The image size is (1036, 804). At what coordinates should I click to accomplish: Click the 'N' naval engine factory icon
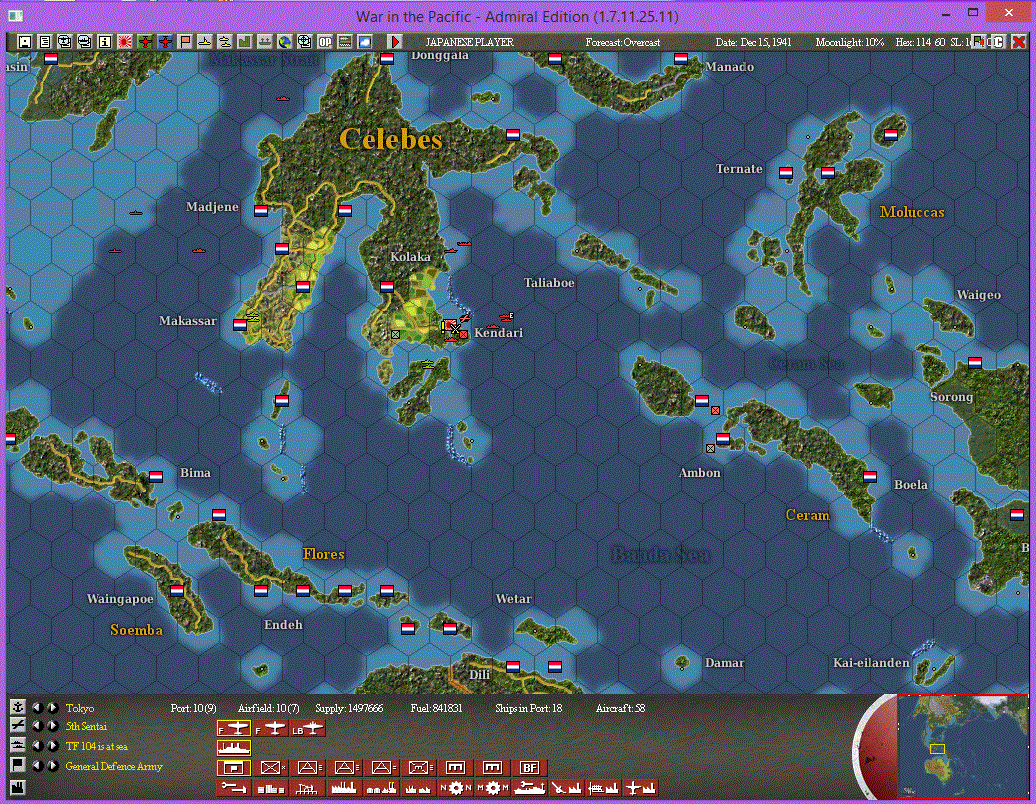(455, 787)
